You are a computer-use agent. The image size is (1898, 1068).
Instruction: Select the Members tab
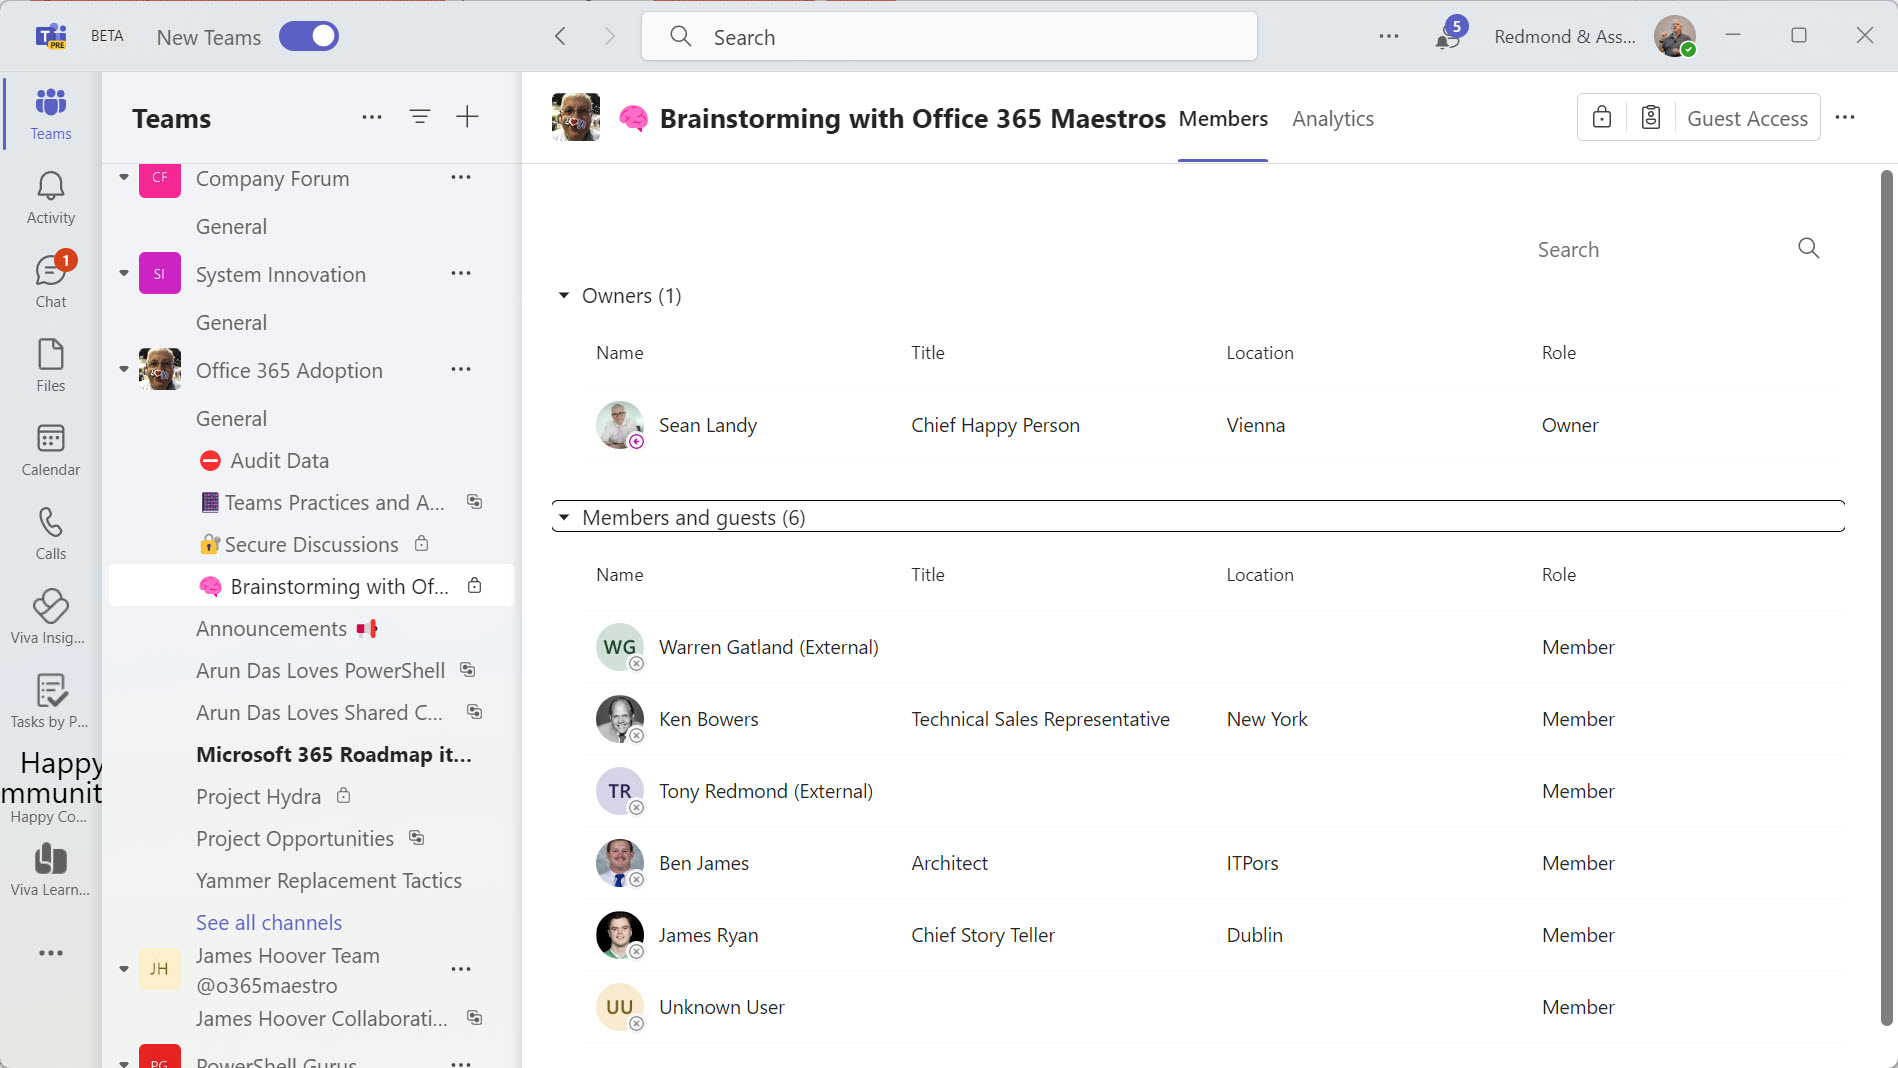click(x=1222, y=119)
